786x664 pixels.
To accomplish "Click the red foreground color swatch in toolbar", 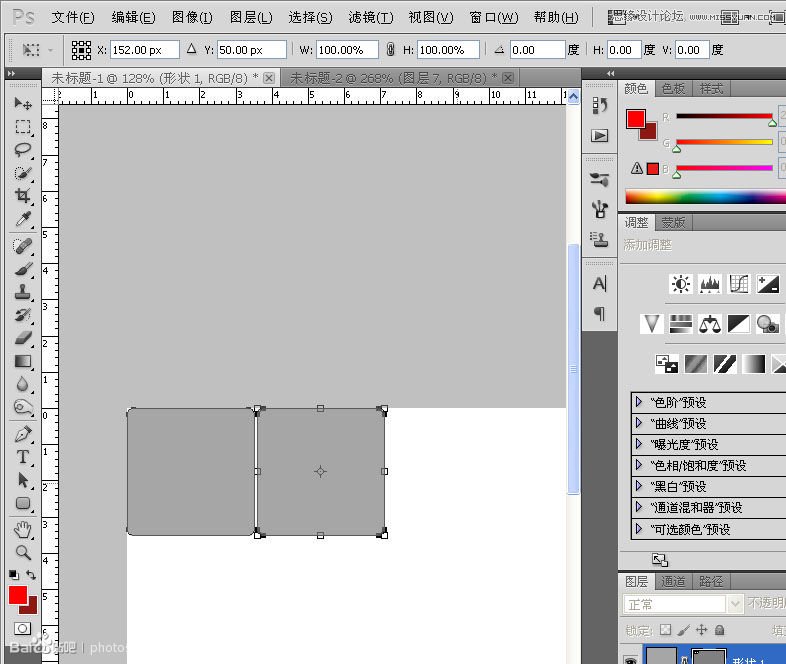I will pos(18,596).
